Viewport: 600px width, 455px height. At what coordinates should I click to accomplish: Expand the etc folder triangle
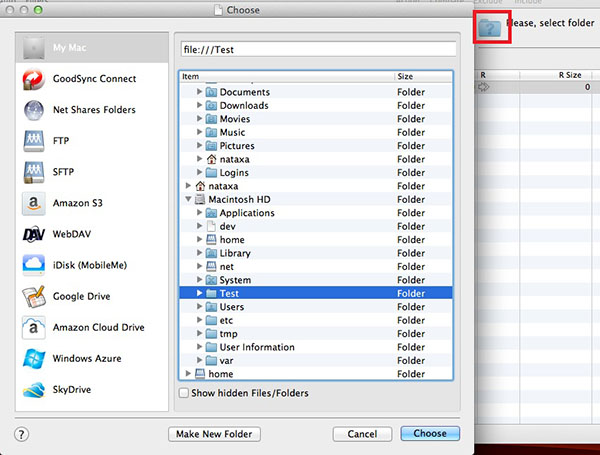pyautogui.click(x=199, y=320)
